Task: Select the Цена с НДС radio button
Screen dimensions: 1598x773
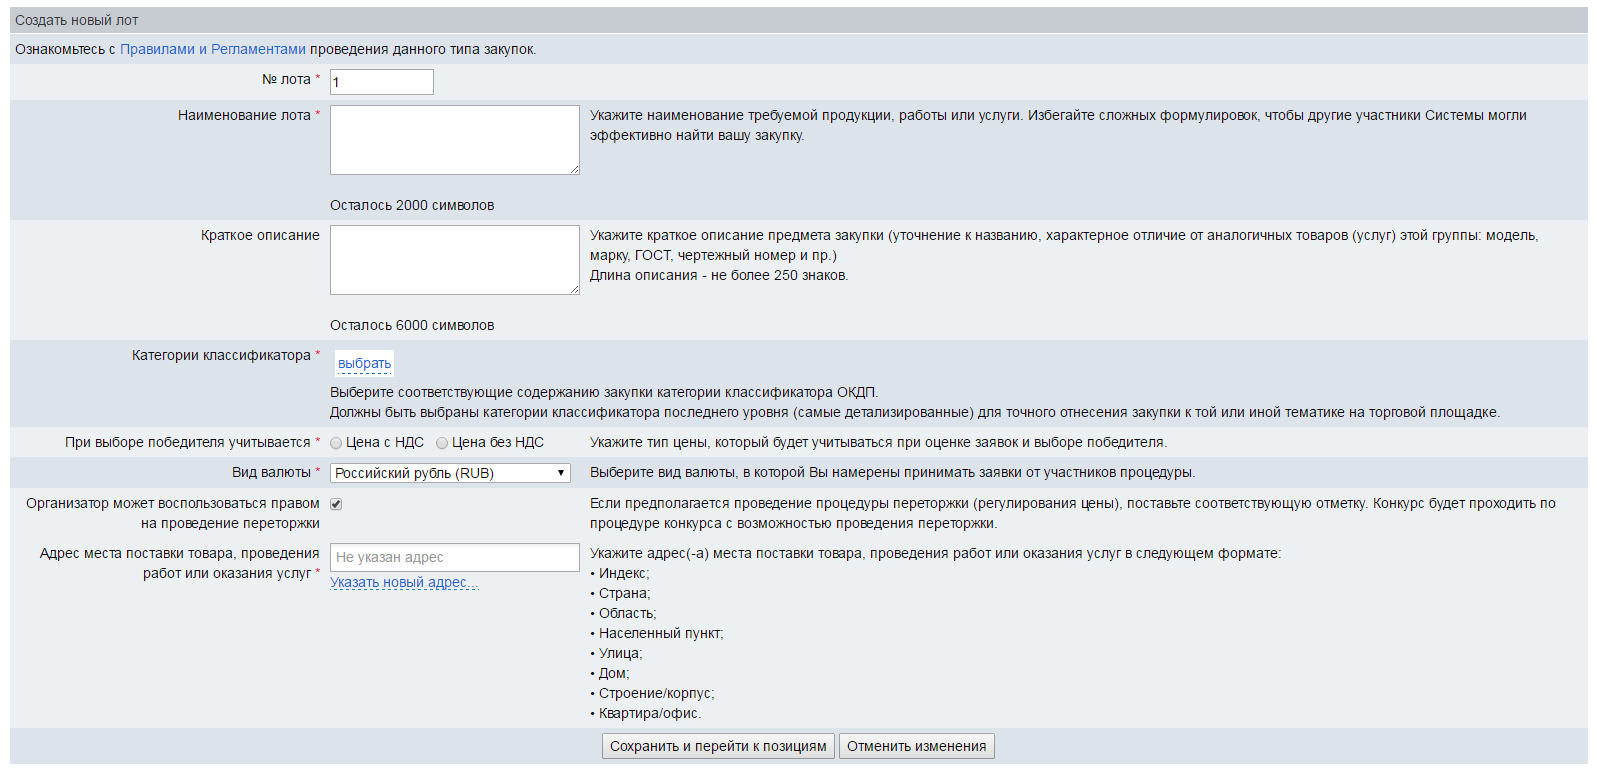Action: [336, 443]
